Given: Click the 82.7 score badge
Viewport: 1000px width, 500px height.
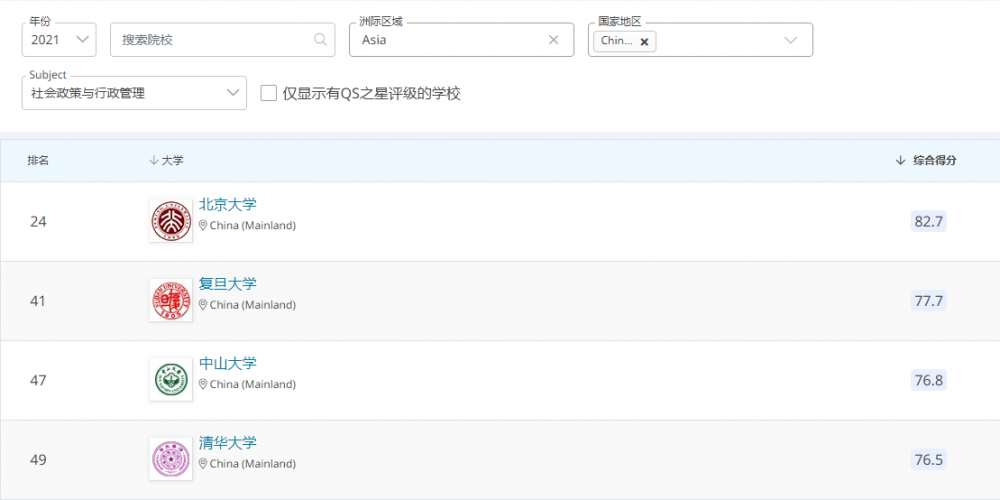Looking at the screenshot, I should (928, 221).
